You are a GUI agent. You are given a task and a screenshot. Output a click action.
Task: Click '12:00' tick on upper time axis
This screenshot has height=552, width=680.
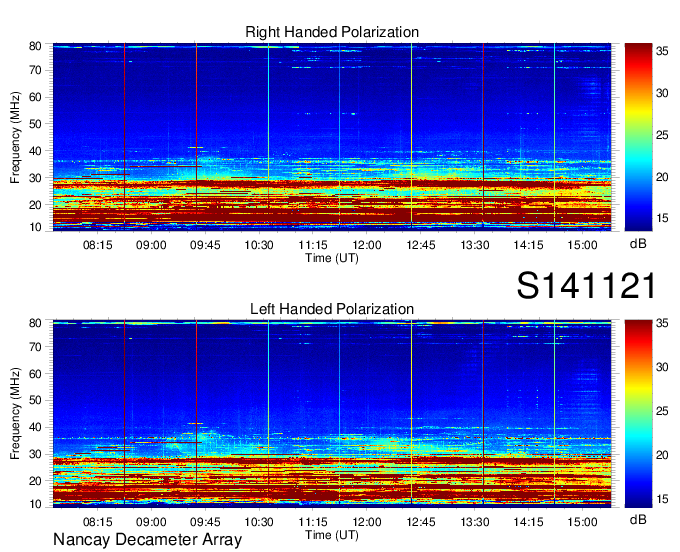coord(367,245)
